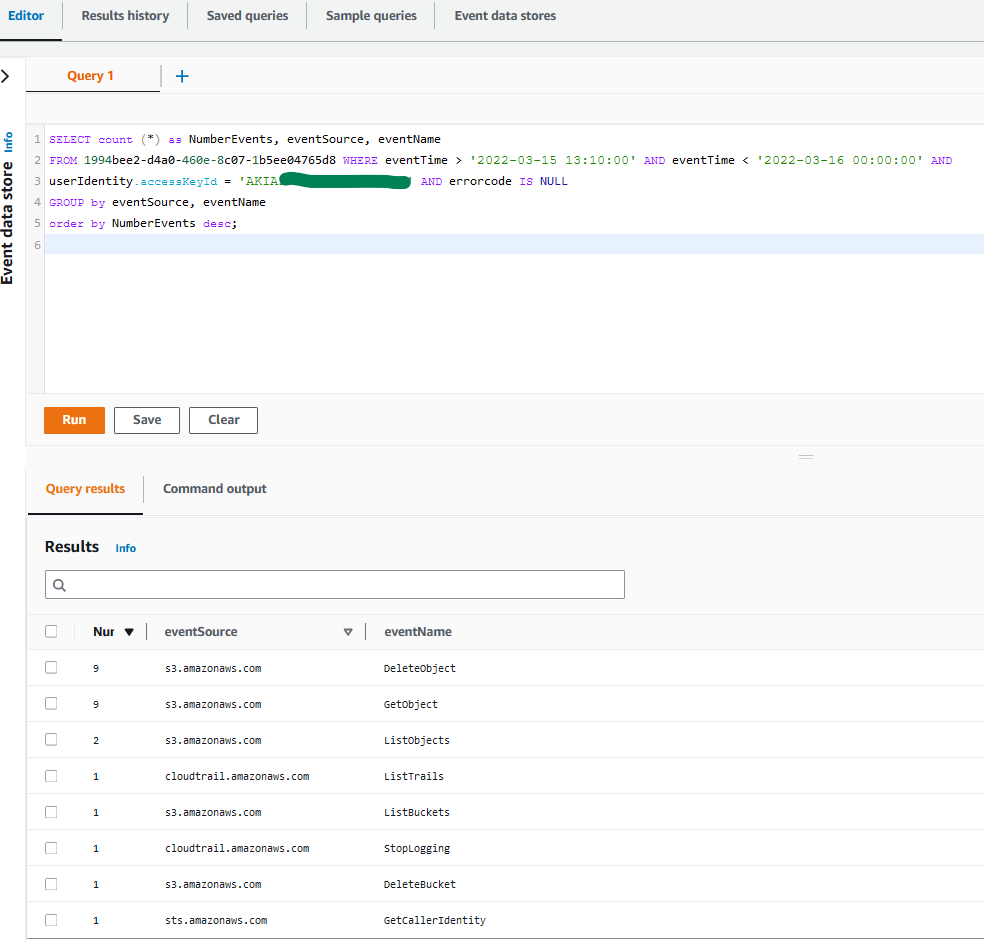The height and width of the screenshot is (942, 984).
Task: Select line 4 in the SQL editor
Action: (x=150, y=201)
